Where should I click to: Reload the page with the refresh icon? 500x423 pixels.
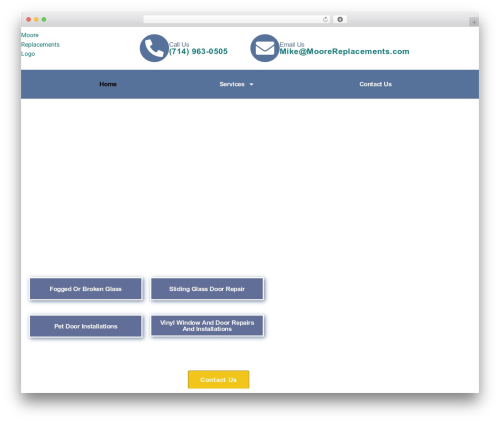tap(325, 20)
